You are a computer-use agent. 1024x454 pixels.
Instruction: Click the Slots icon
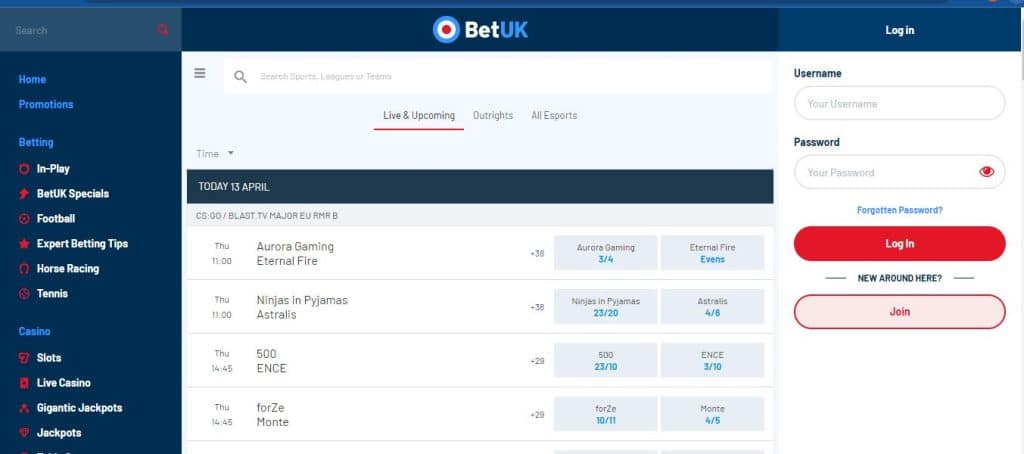coord(24,357)
